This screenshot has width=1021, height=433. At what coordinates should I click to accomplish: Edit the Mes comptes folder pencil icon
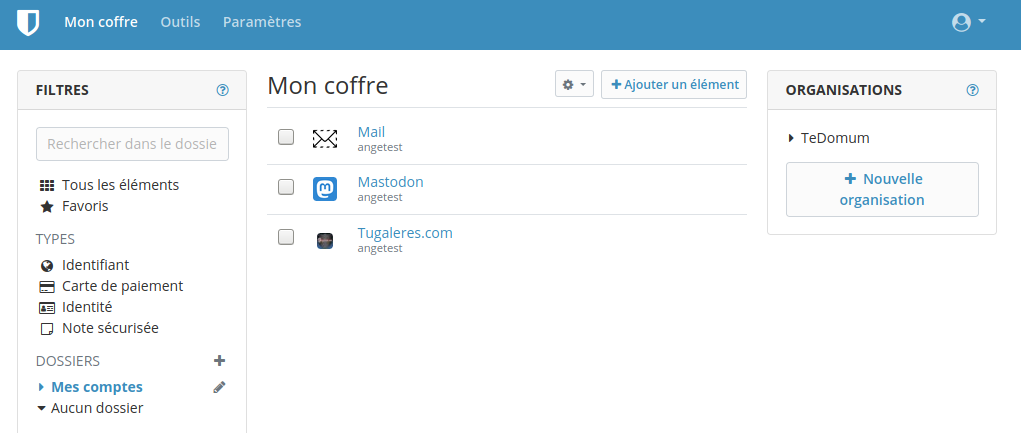coord(220,387)
